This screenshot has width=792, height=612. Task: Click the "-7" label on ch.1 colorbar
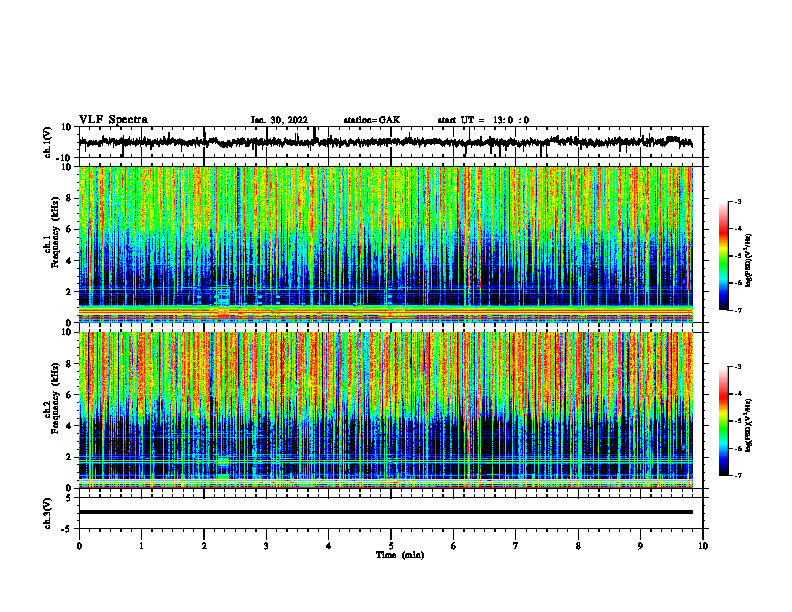click(x=737, y=310)
